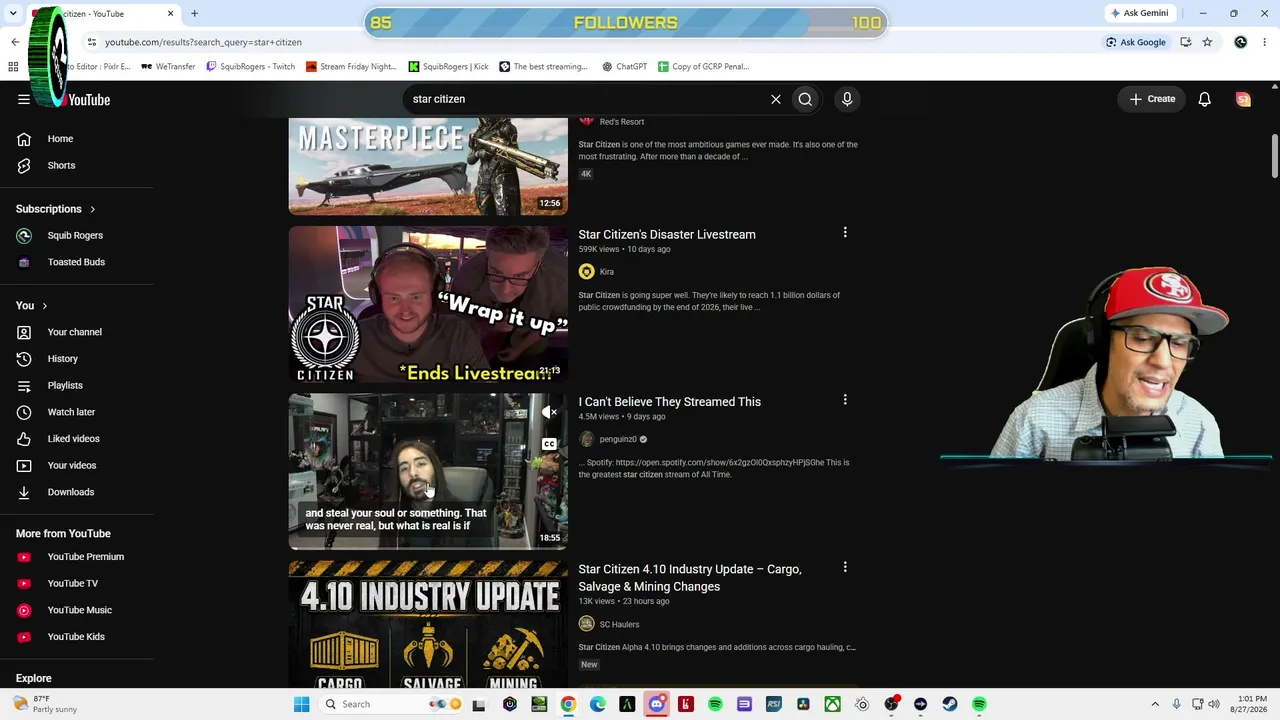Open the Chrome three-dot menu

1264,42
